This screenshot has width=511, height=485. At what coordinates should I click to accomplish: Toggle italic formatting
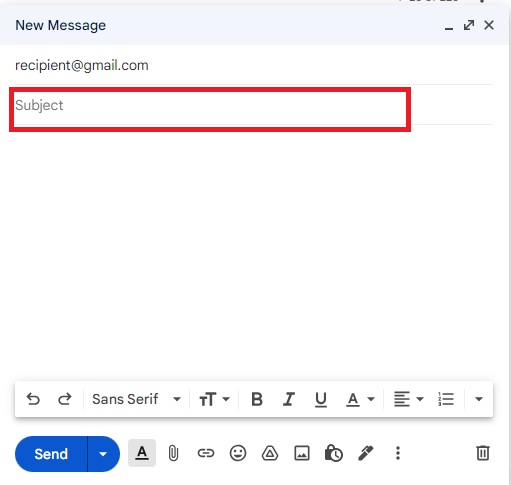point(289,399)
